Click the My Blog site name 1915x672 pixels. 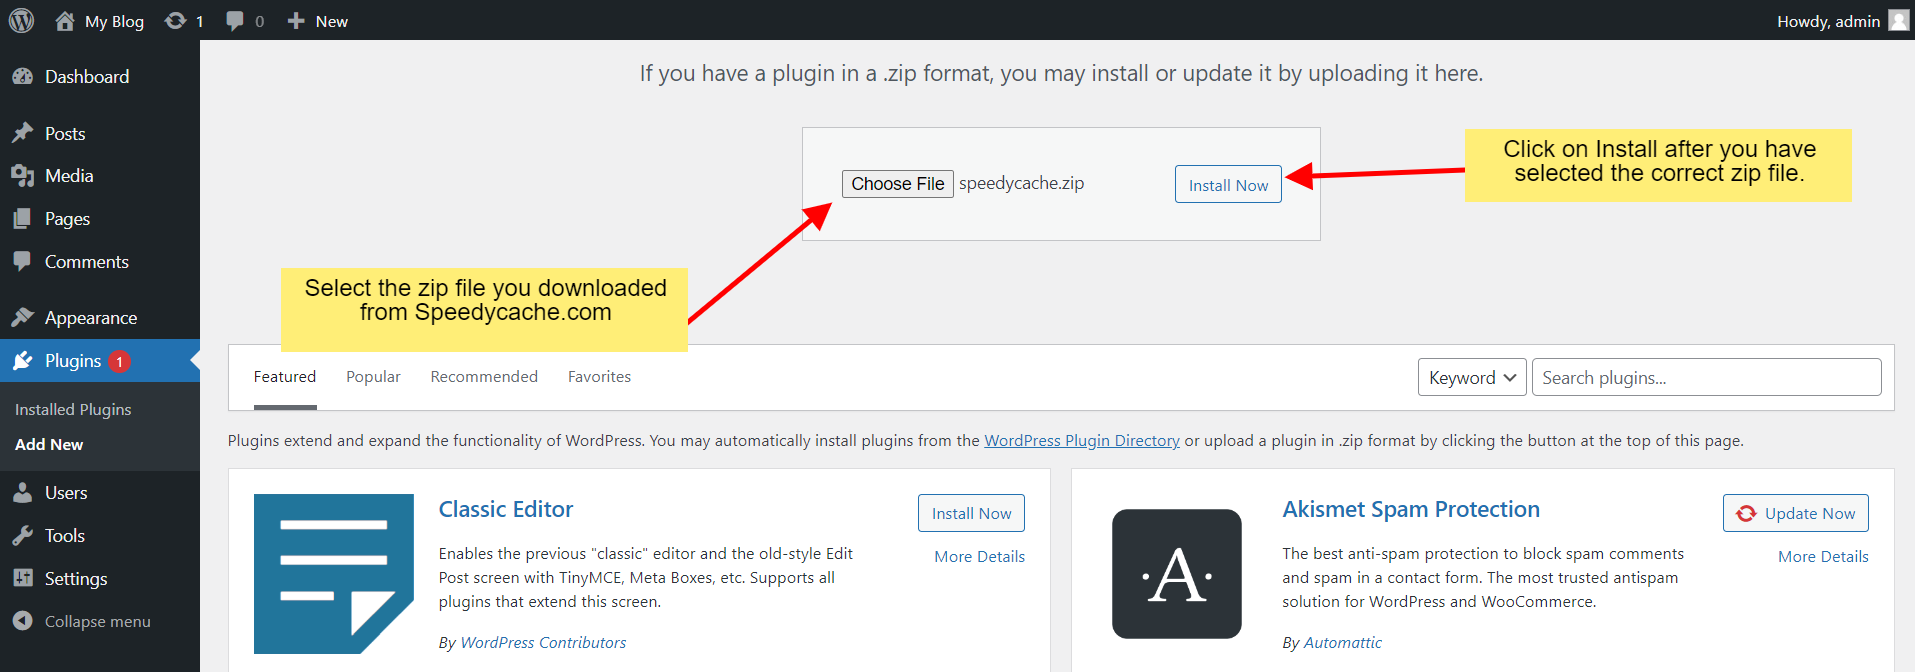click(114, 21)
